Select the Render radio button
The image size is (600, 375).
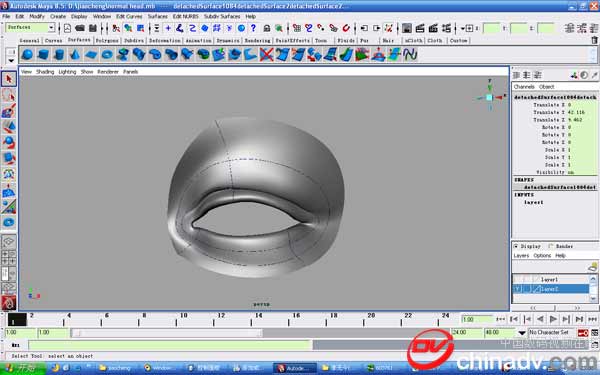coord(551,246)
